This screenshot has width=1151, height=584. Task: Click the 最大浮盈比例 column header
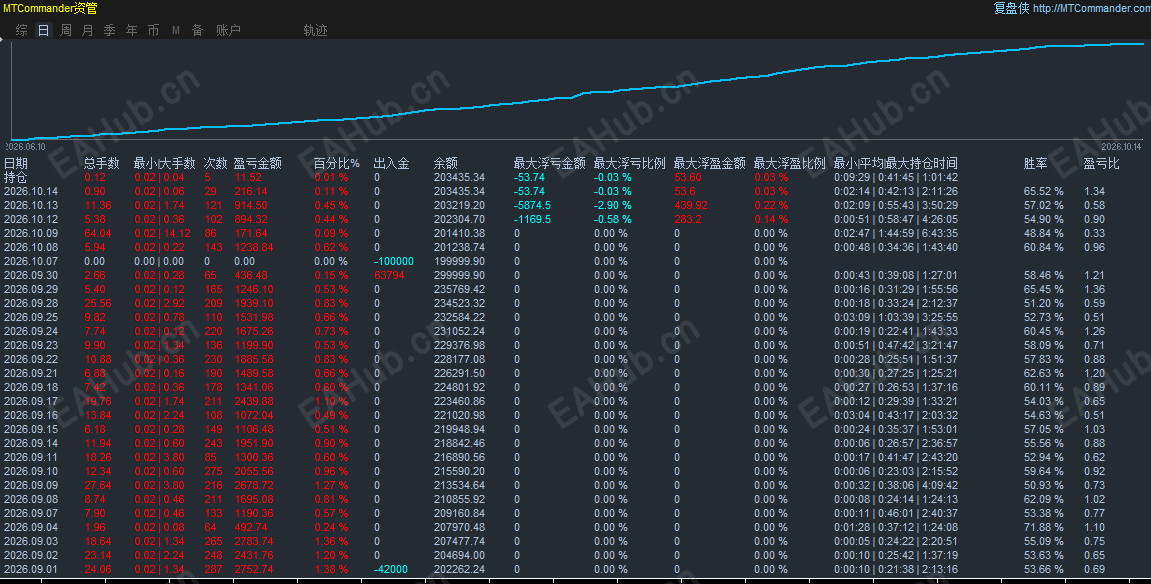click(790, 164)
